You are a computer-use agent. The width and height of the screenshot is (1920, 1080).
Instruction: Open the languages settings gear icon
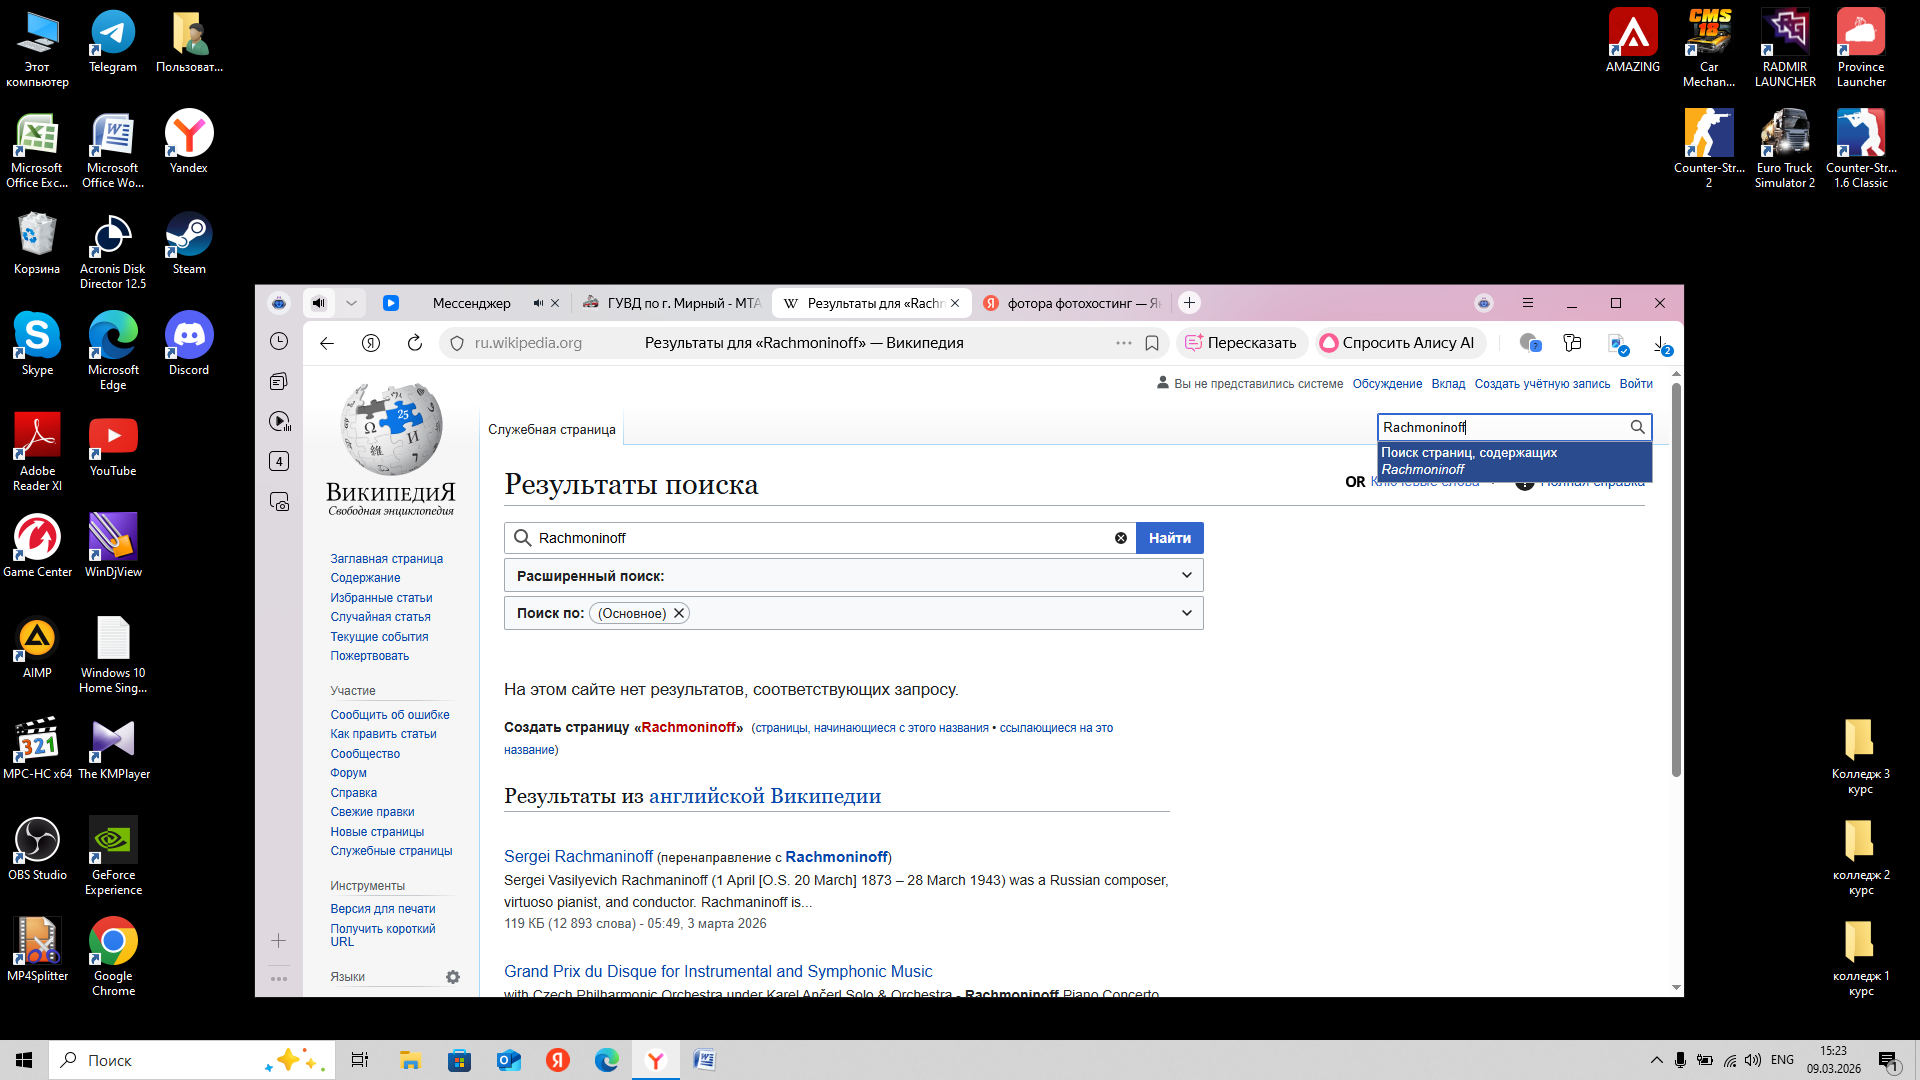click(x=453, y=977)
